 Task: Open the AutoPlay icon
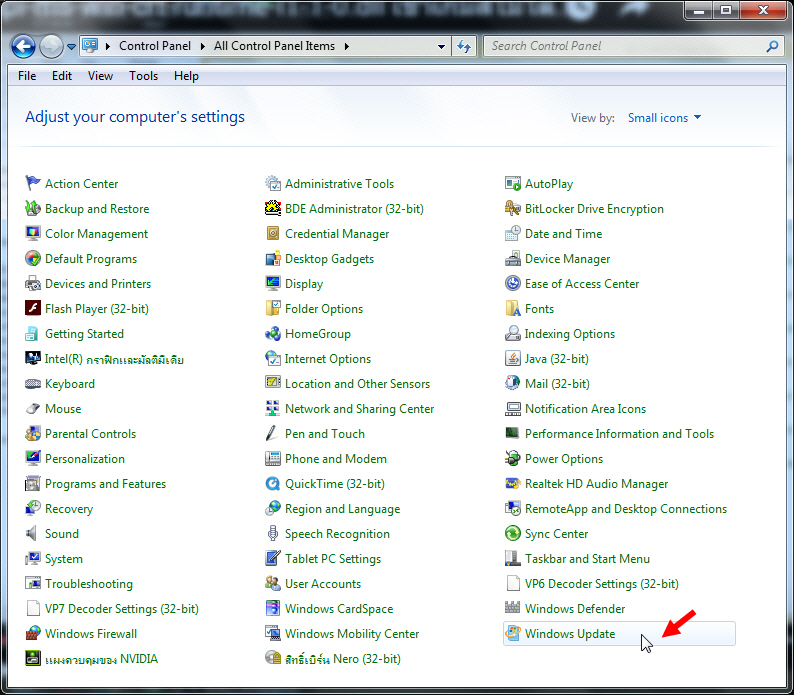513,183
